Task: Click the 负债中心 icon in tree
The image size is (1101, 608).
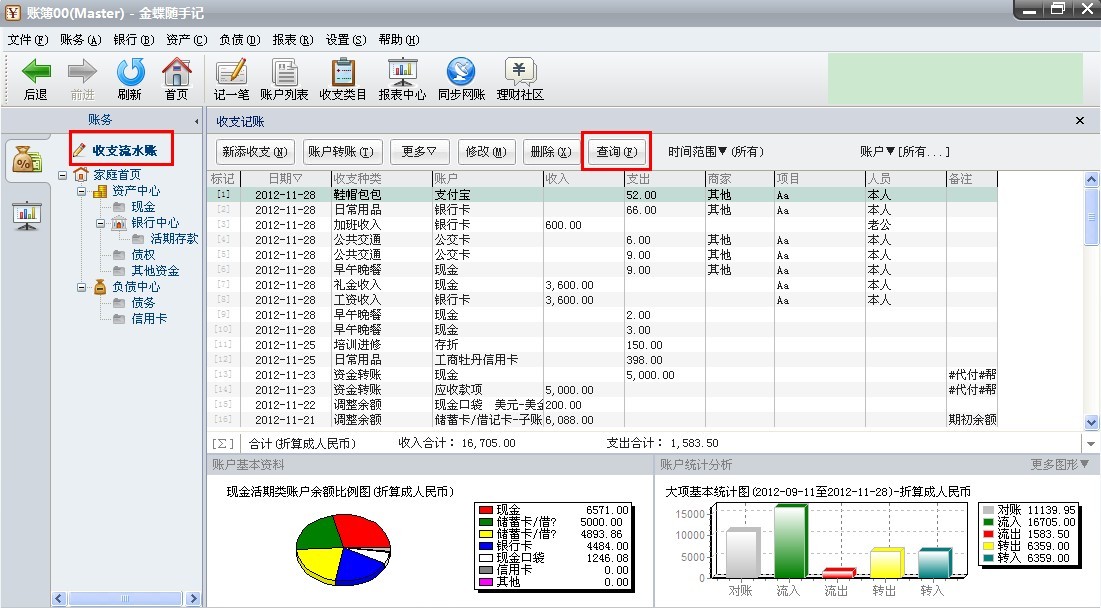Action: [x=100, y=286]
